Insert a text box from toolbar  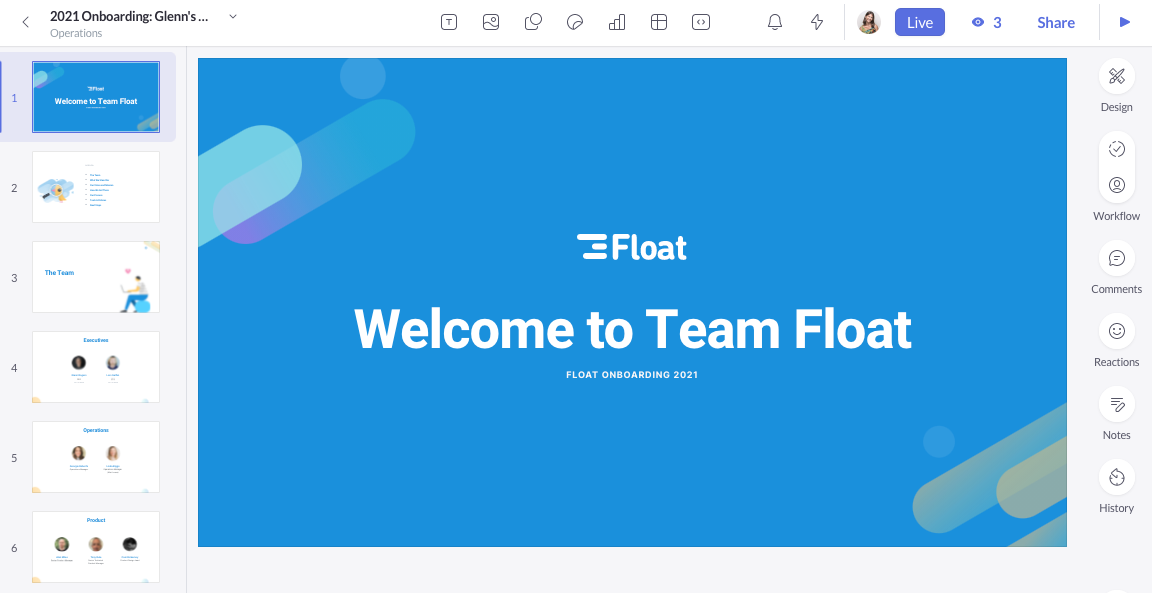point(449,22)
